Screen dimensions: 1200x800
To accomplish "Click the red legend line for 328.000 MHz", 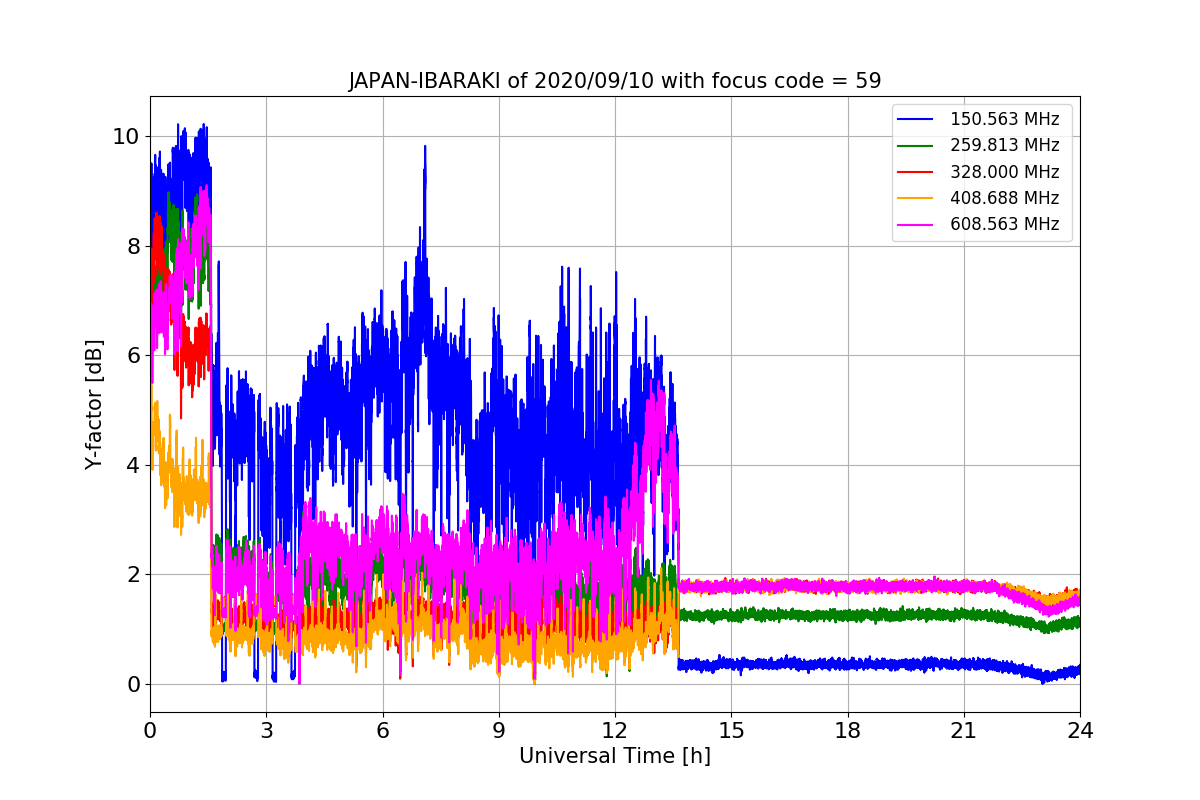I will click(915, 172).
